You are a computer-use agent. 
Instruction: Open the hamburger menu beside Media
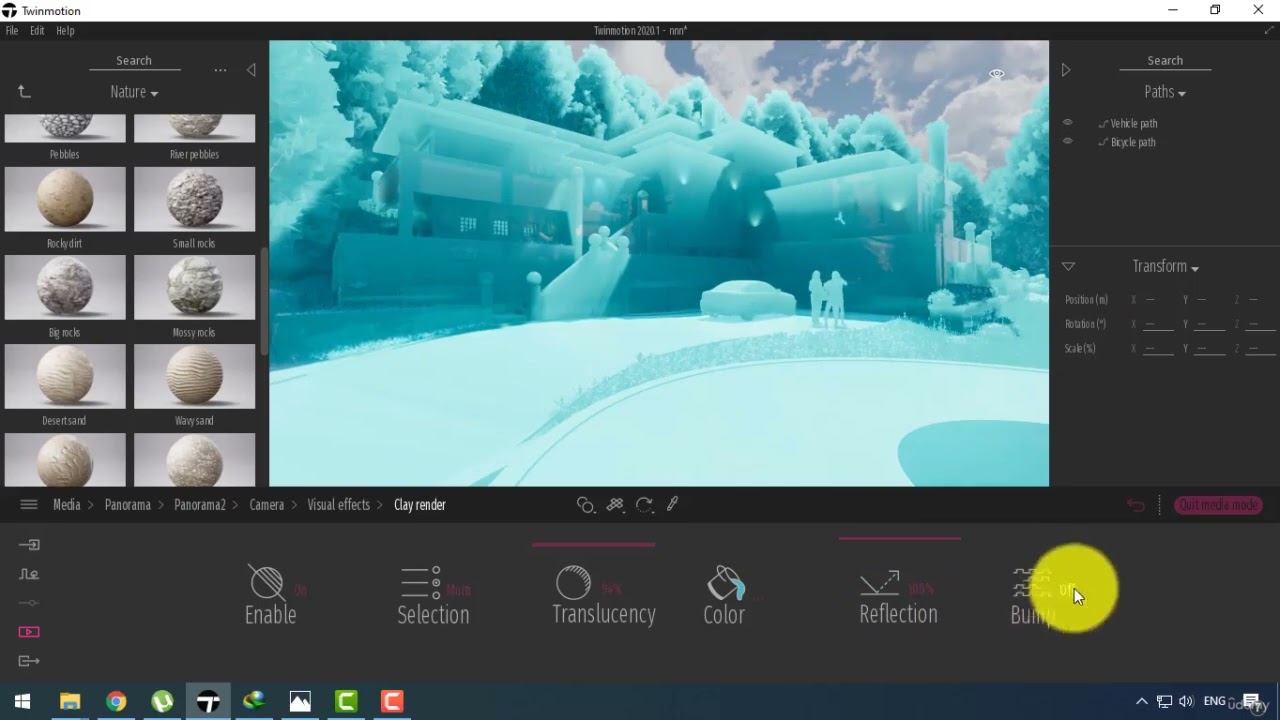pyautogui.click(x=29, y=505)
